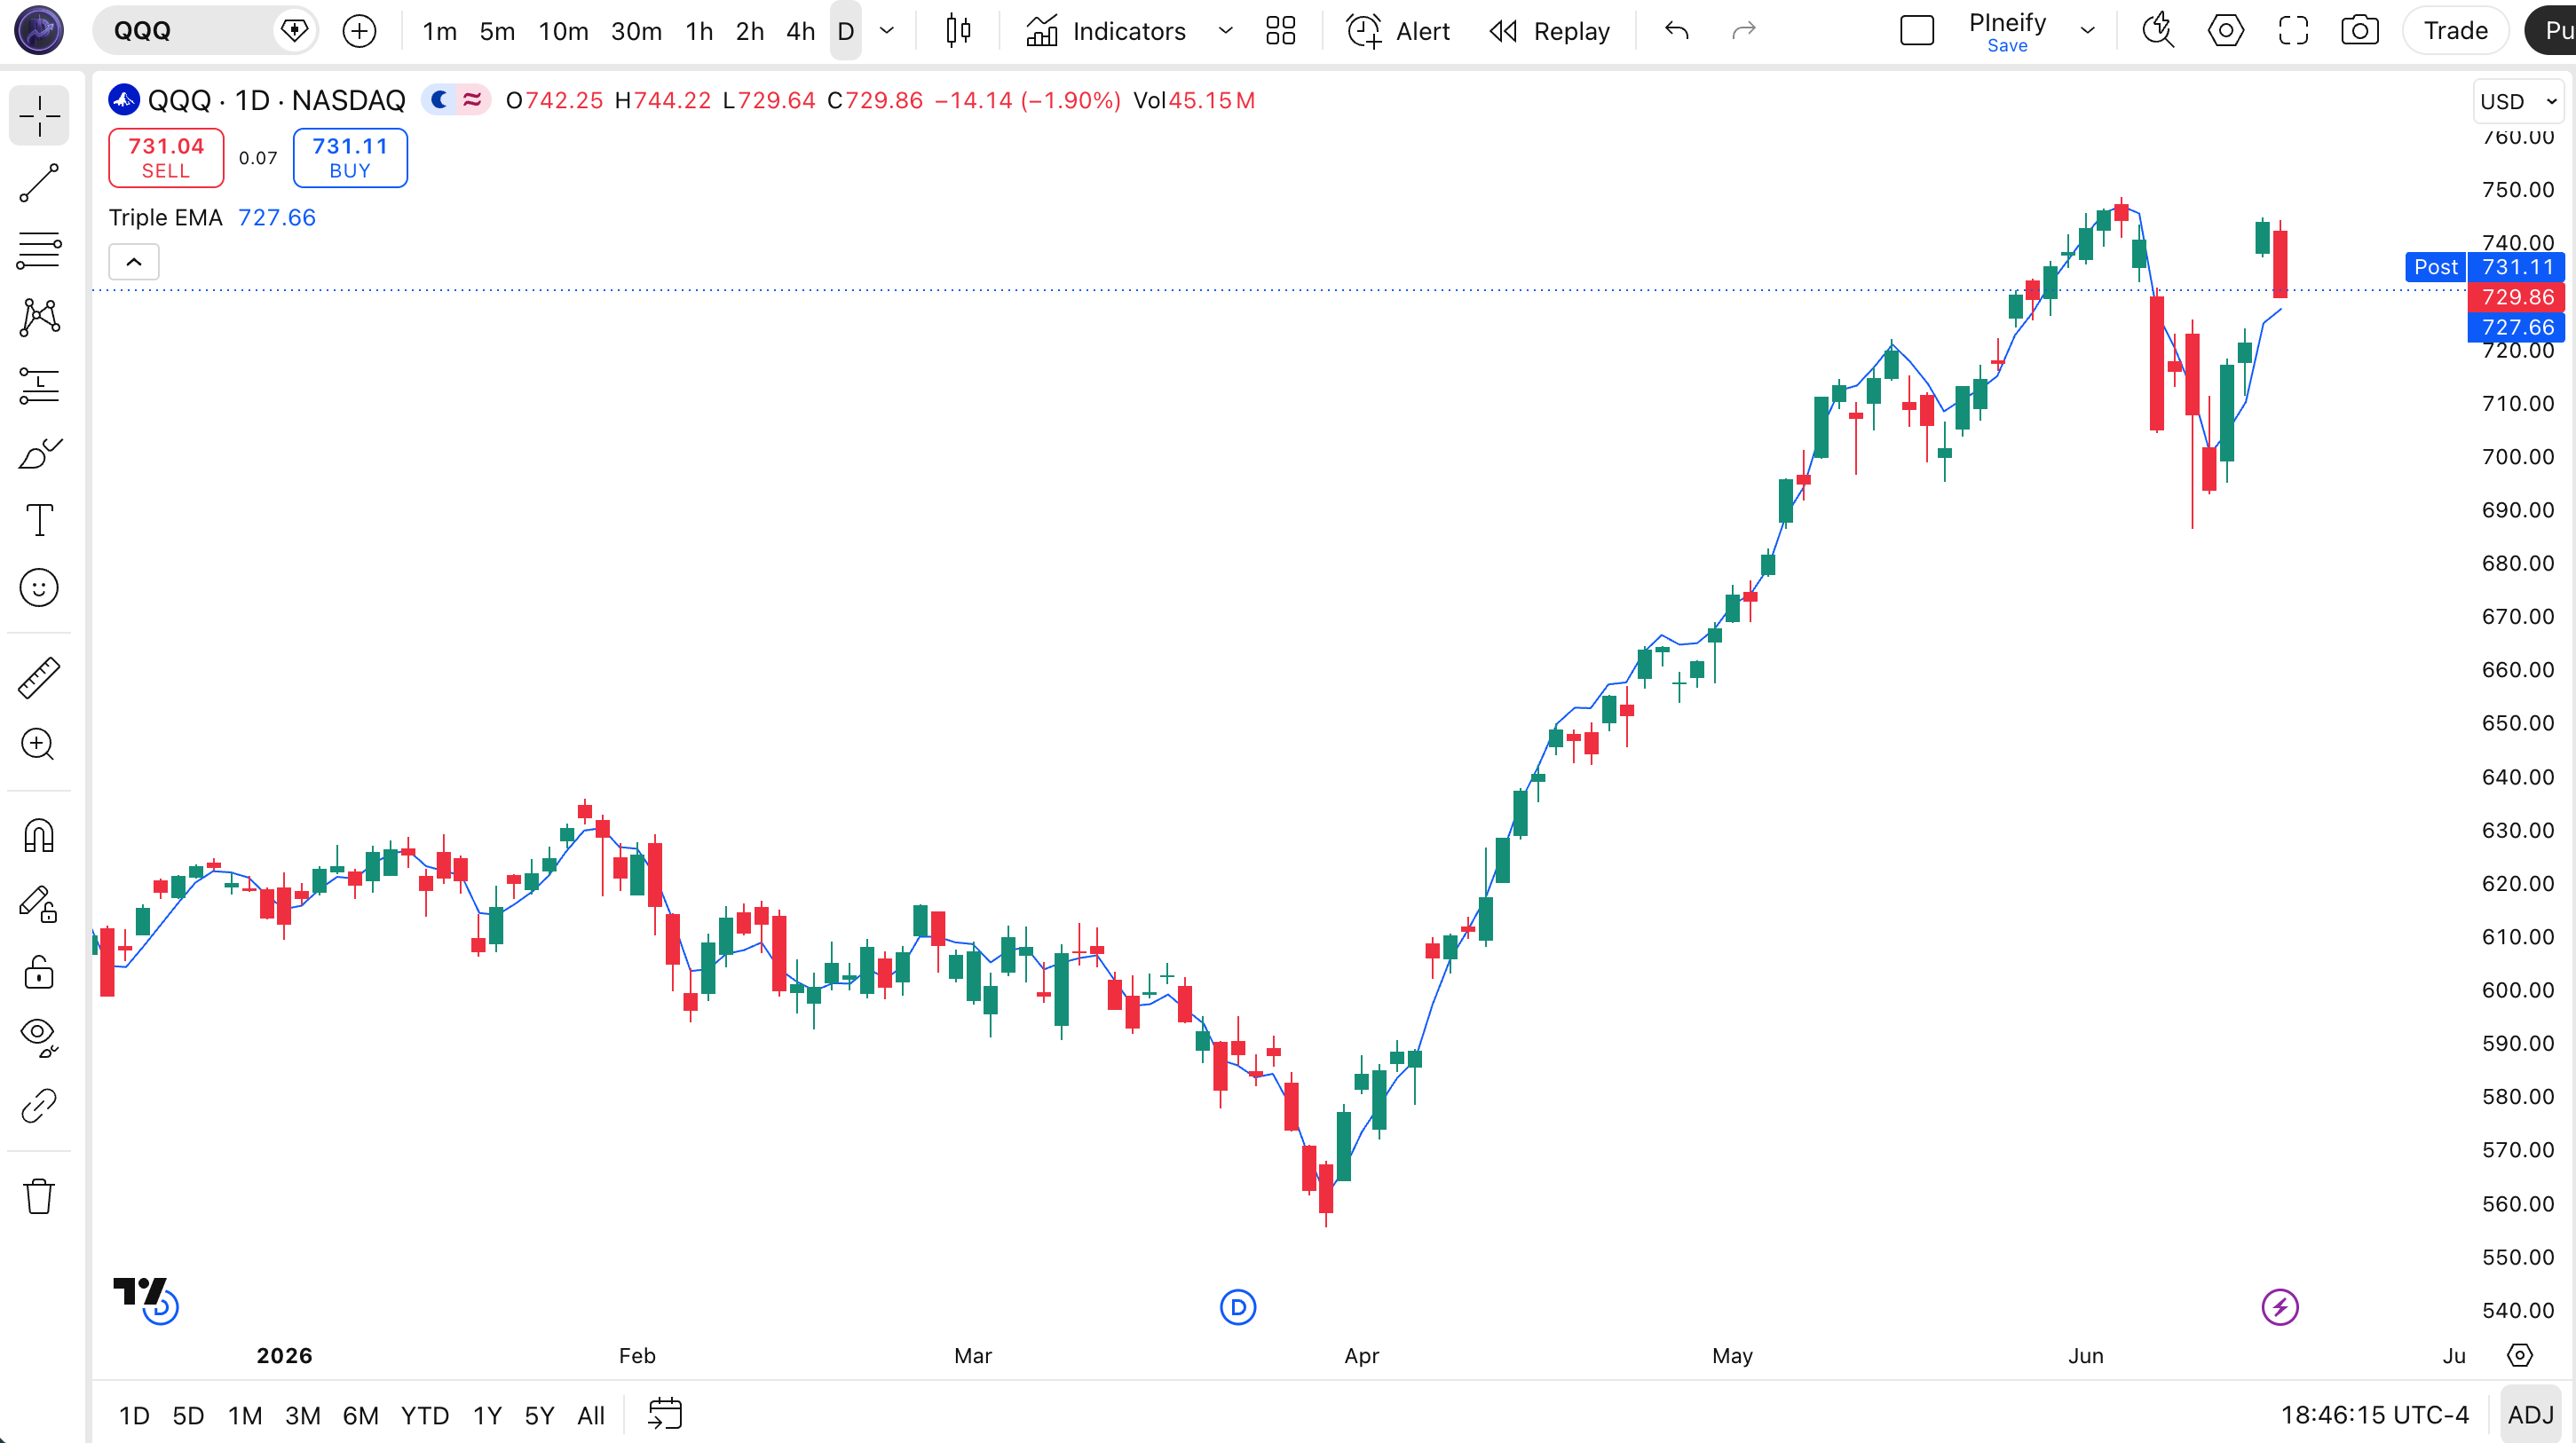Open the layout setup square icon
The height and width of the screenshot is (1443, 2576).
pos(1917,31)
